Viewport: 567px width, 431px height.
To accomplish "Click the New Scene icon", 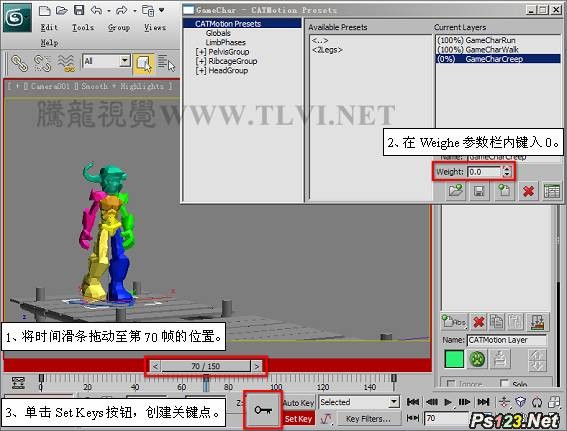I will click(44, 10).
